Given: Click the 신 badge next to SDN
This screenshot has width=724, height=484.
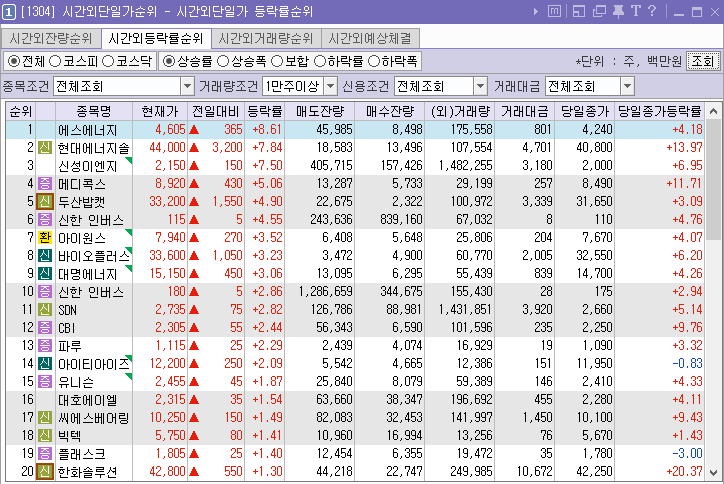Looking at the screenshot, I should coord(45,310).
